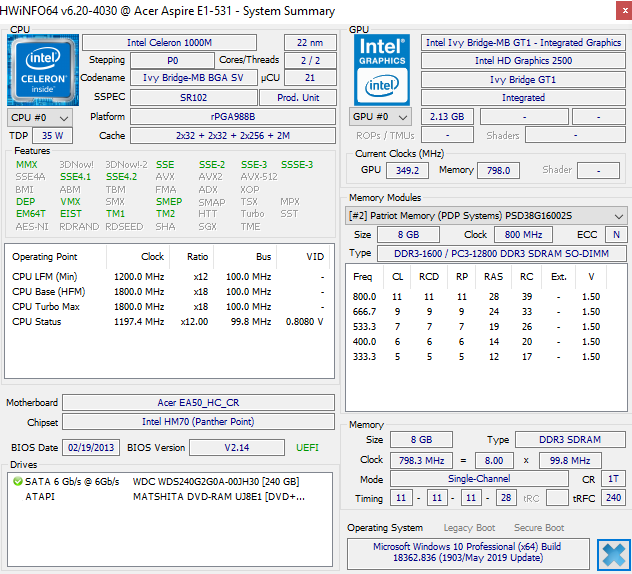The width and height of the screenshot is (632, 574).
Task: Click the SMEP feature label
Action: 169,202
